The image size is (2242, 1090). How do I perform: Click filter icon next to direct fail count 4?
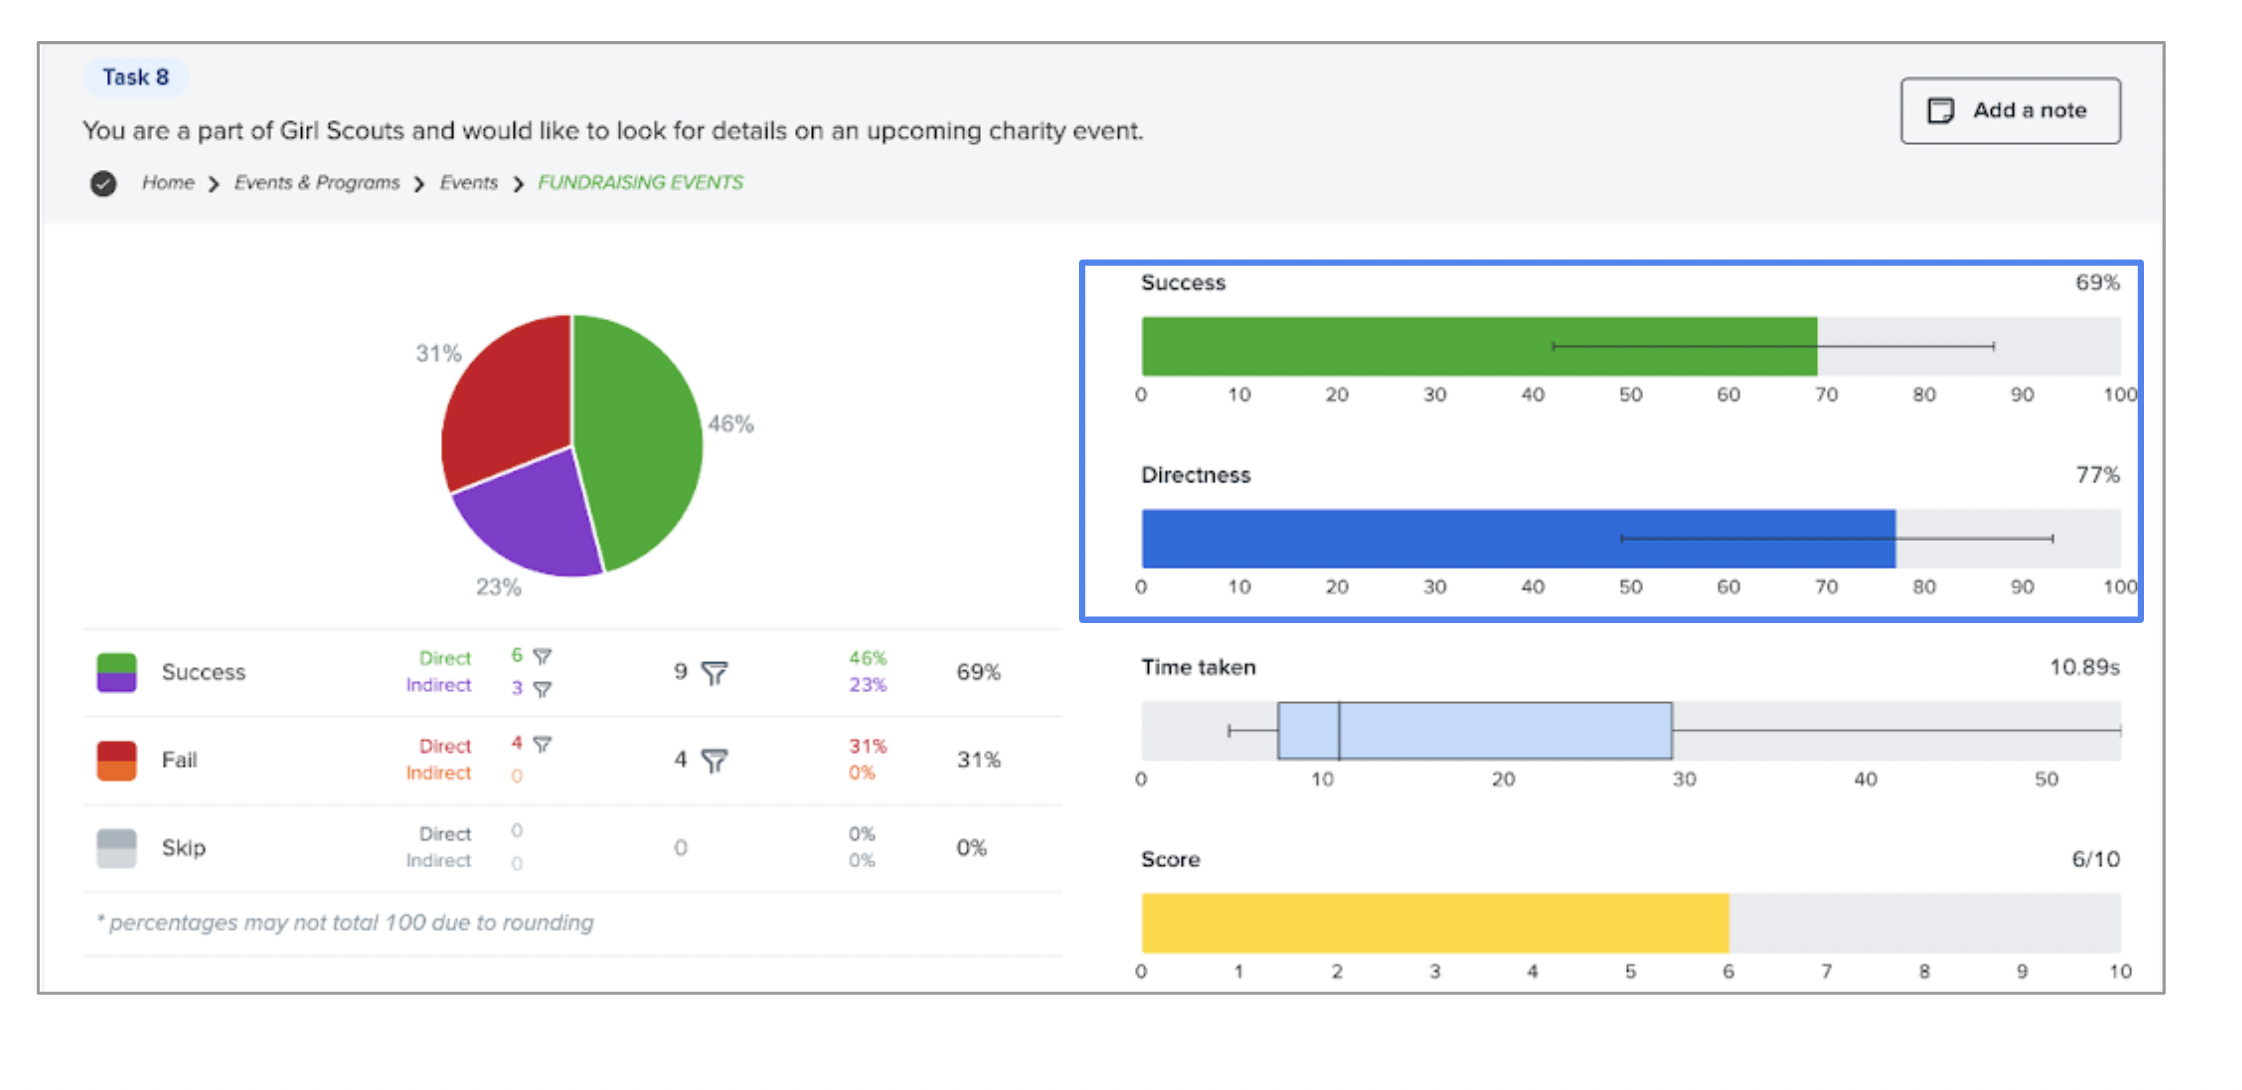[542, 744]
